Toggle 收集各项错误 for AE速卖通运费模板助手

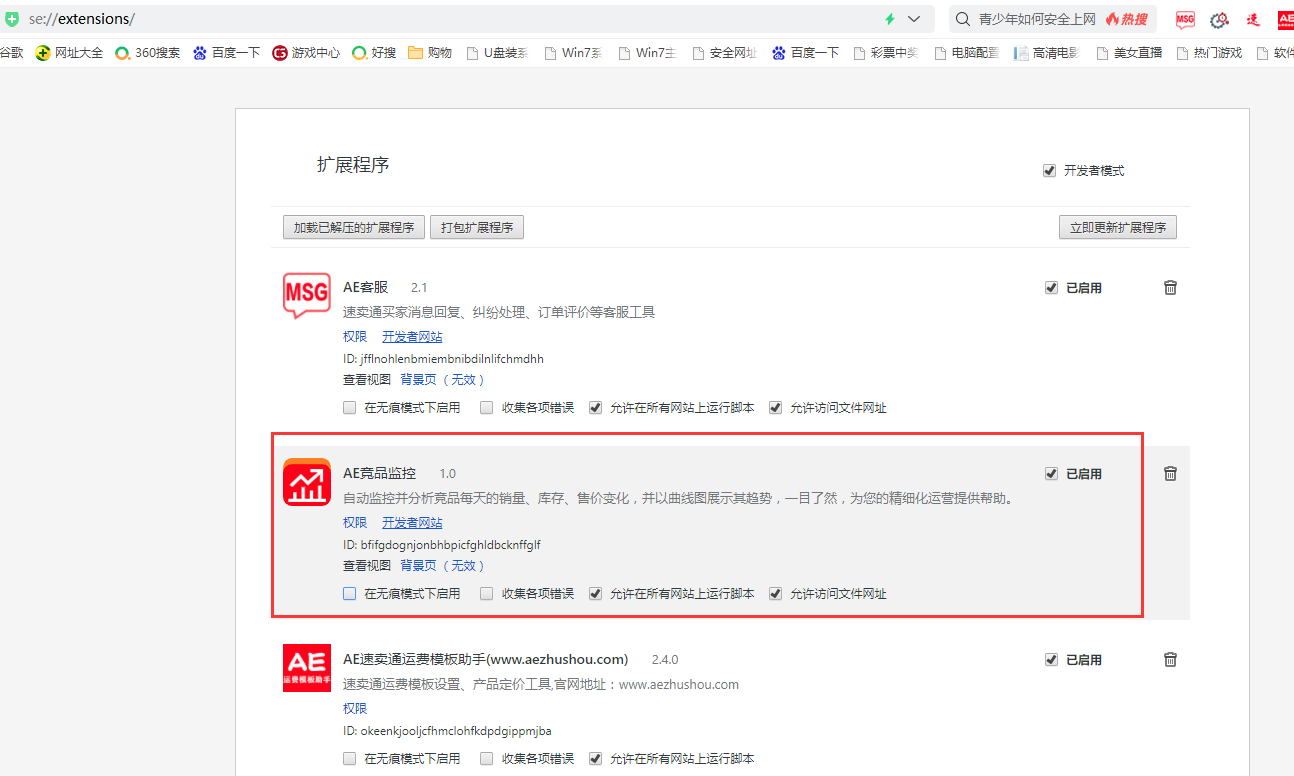[x=487, y=759]
